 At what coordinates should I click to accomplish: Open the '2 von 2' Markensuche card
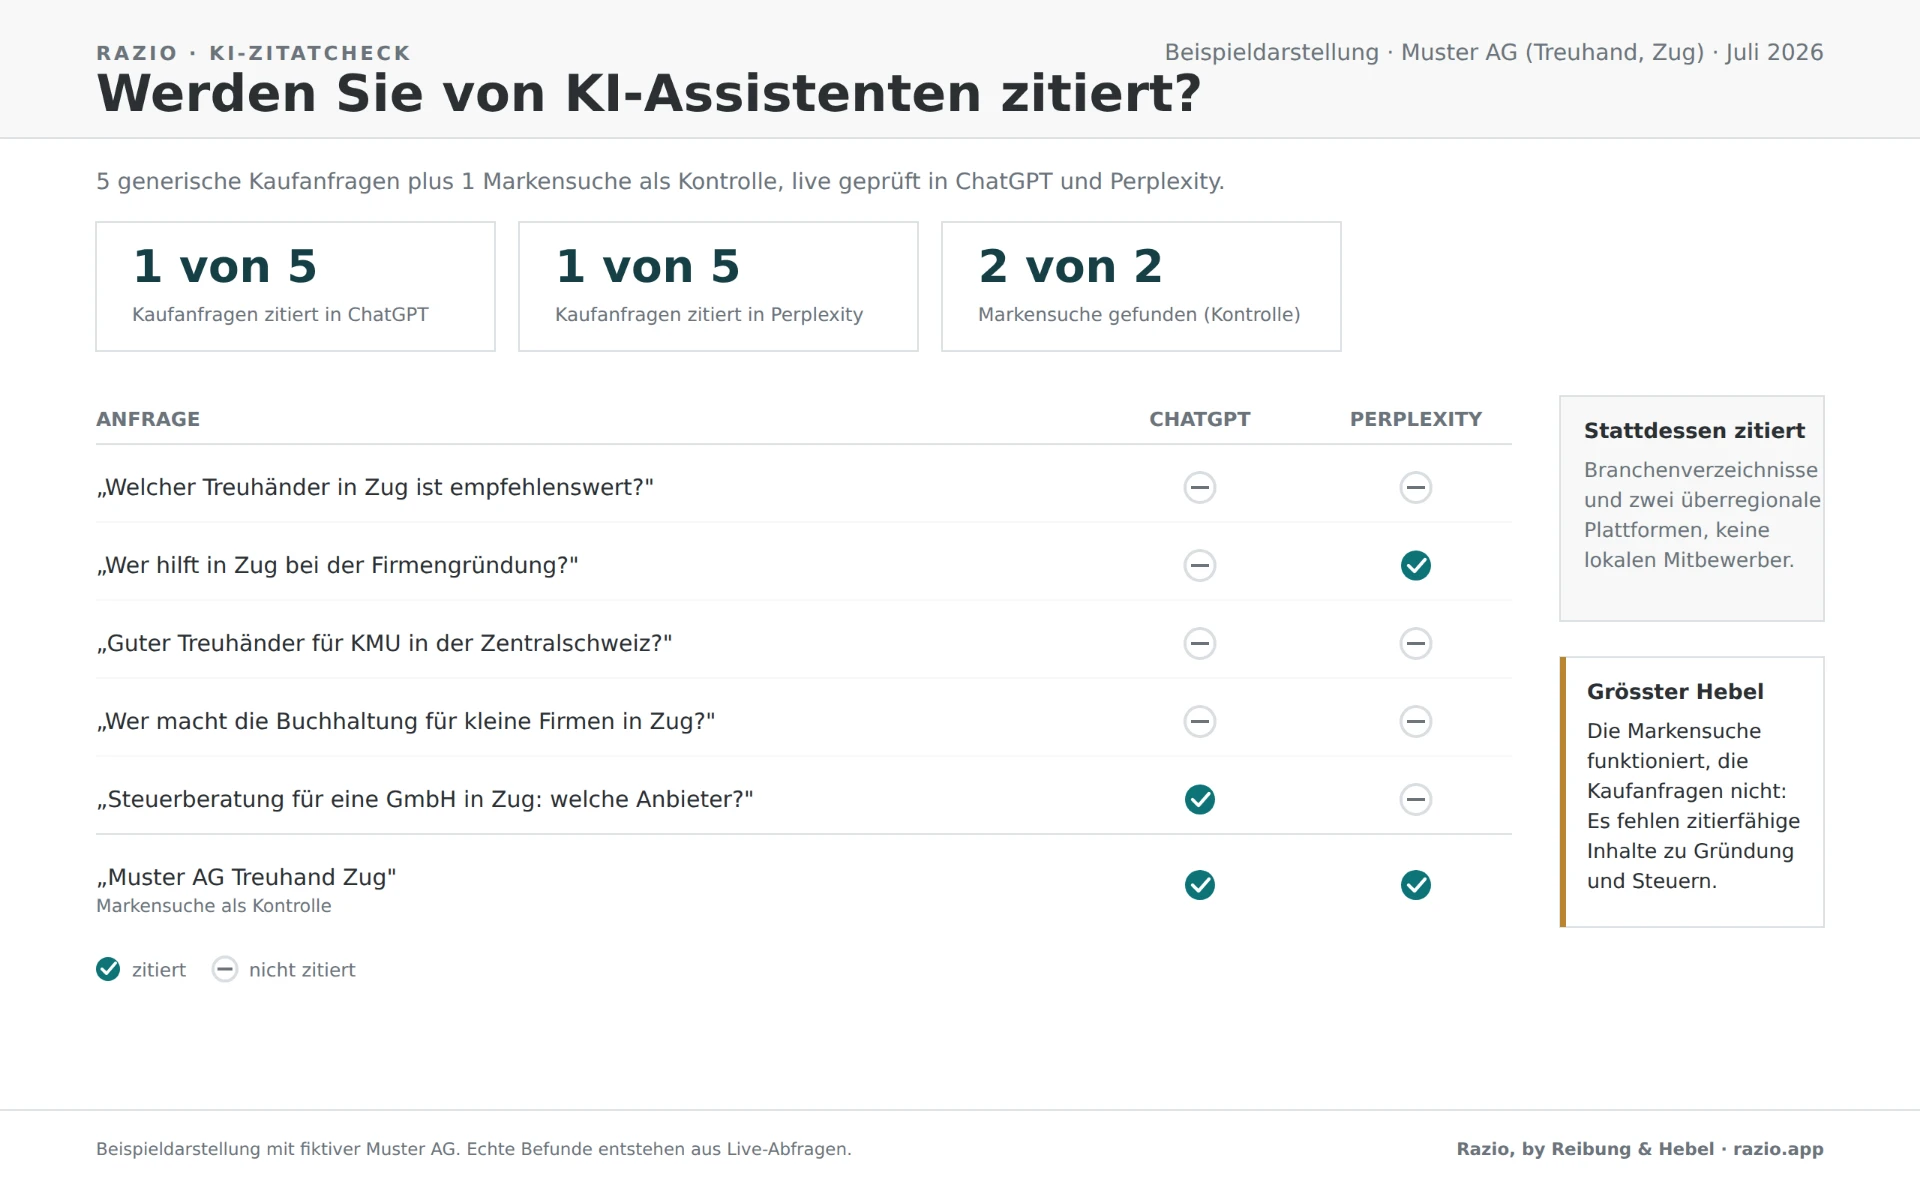pos(1141,286)
